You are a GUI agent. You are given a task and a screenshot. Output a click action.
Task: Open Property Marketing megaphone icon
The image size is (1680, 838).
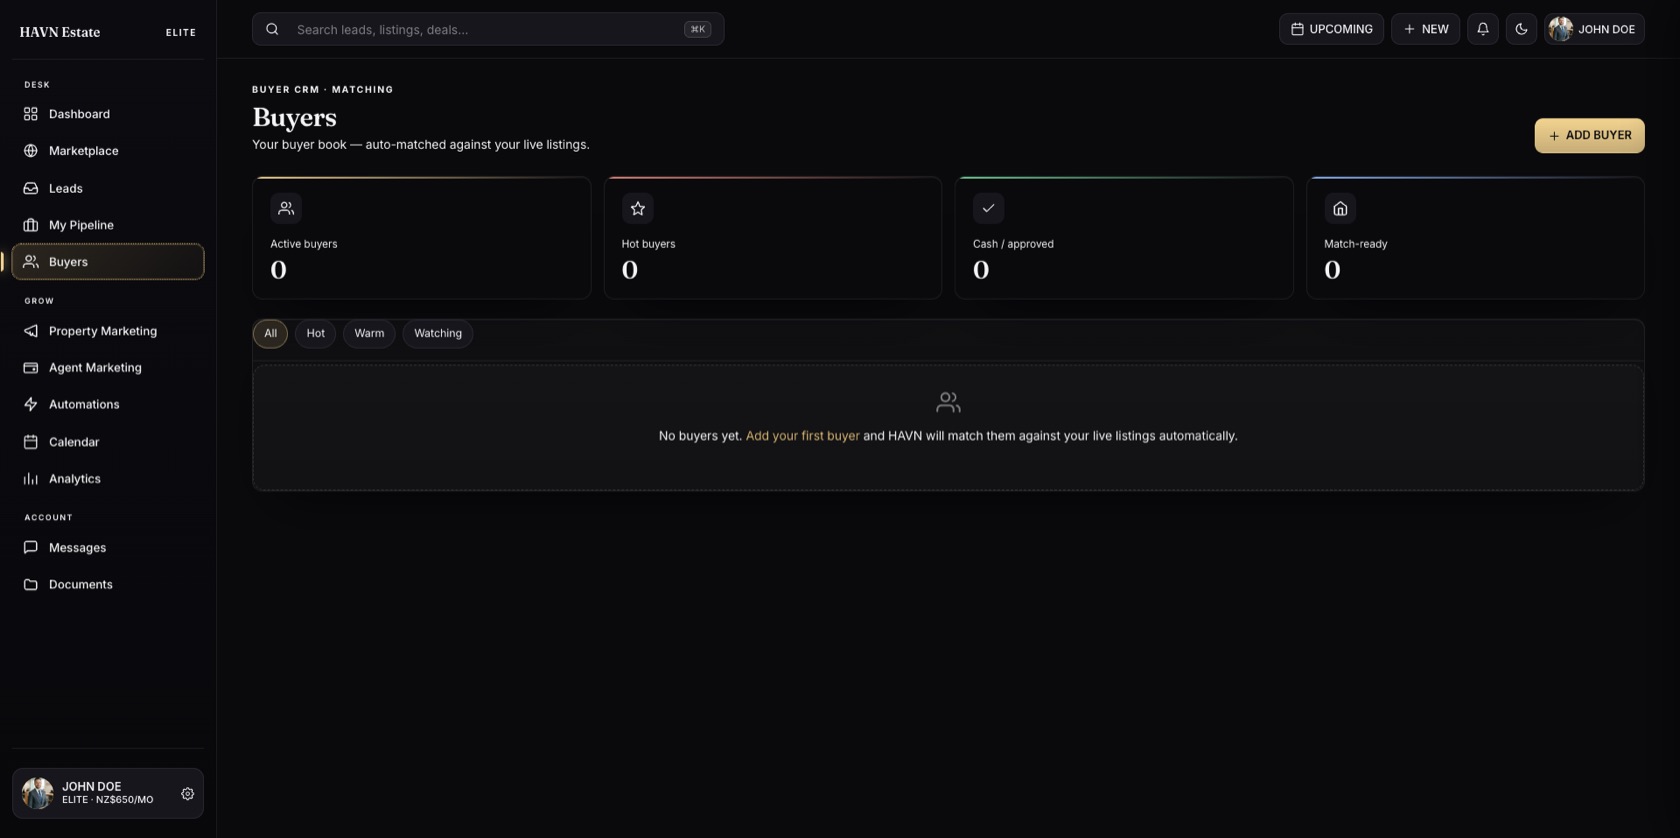(x=31, y=331)
